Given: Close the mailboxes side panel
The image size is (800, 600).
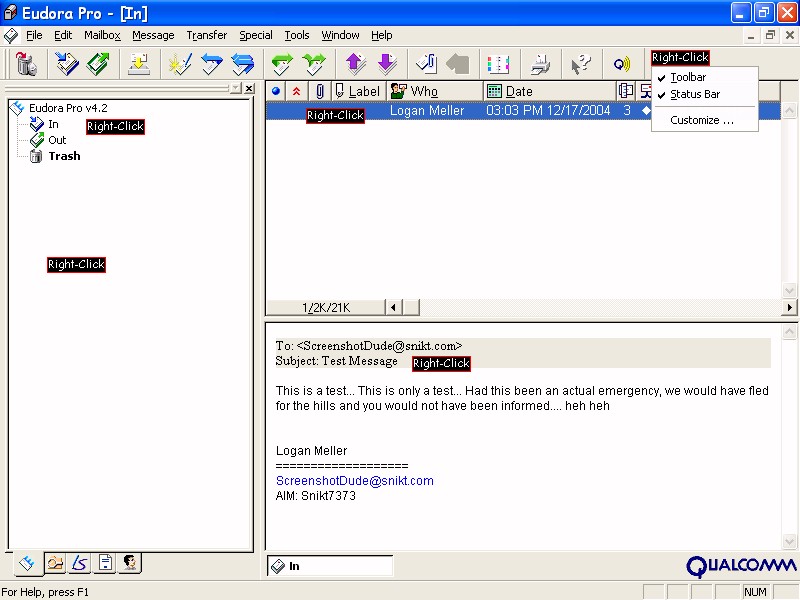Looking at the screenshot, I should [x=249, y=89].
